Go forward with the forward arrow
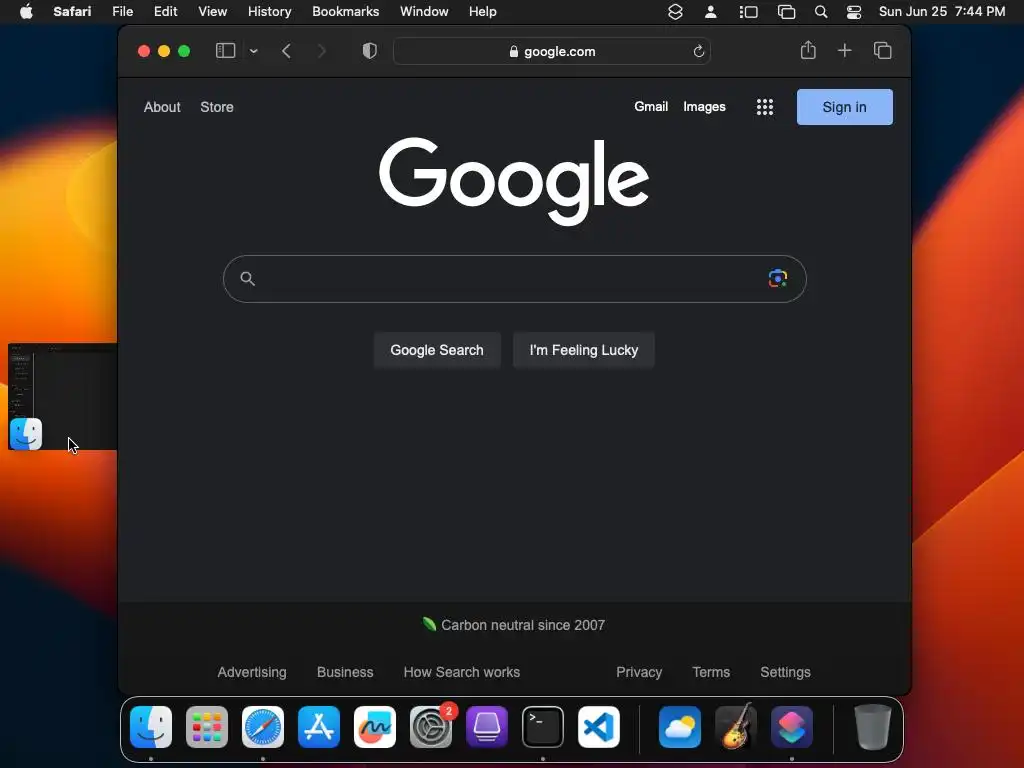The width and height of the screenshot is (1024, 768). pyautogui.click(x=321, y=51)
